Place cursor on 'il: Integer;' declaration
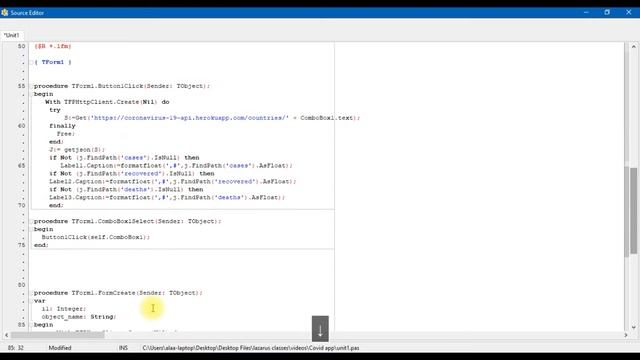 coord(64,309)
